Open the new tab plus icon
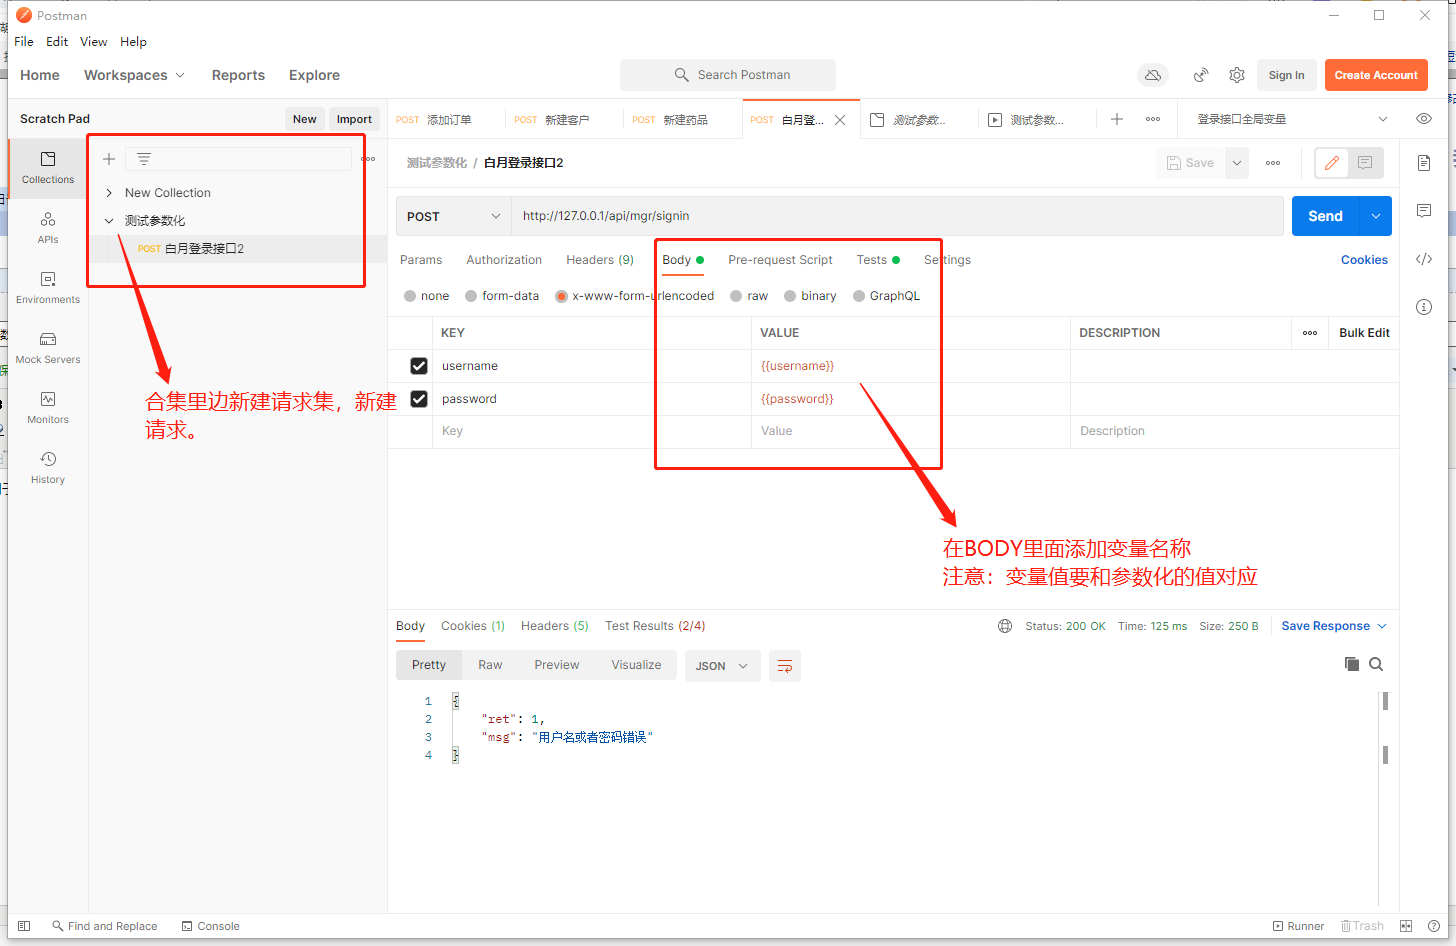Image resolution: width=1456 pixels, height=946 pixels. [x=1117, y=119]
